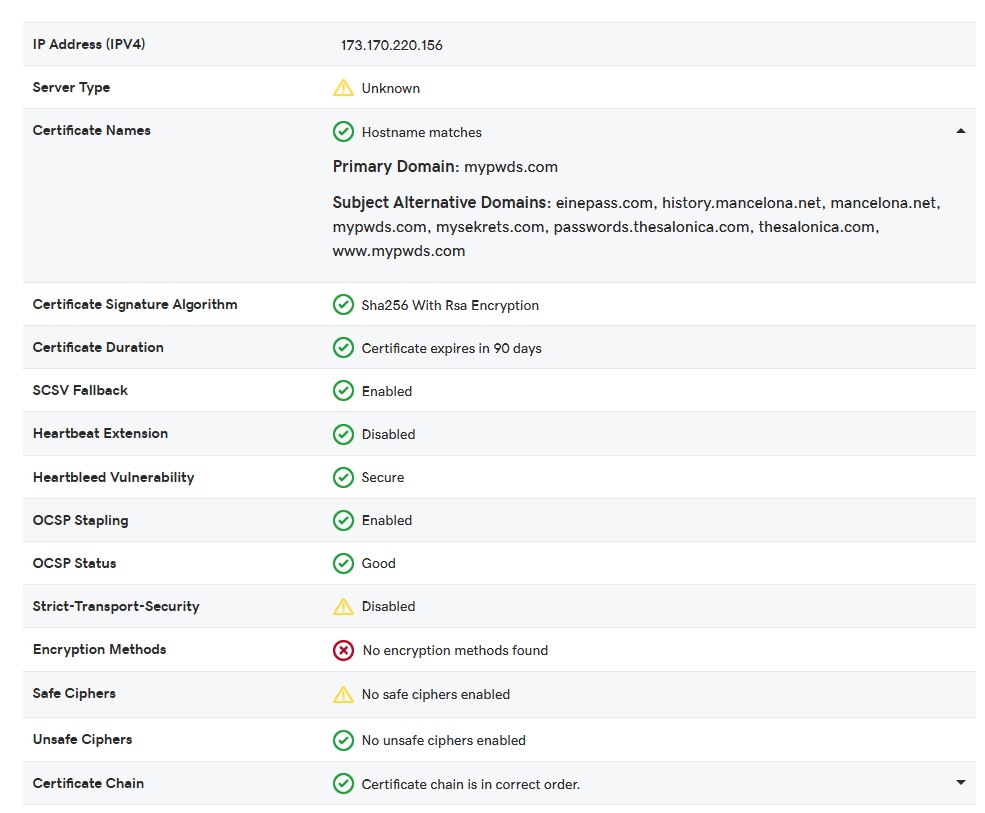Screen dimensions: 985x813
Task: Click the check icon in SCSV Fallback row
Action: click(343, 391)
